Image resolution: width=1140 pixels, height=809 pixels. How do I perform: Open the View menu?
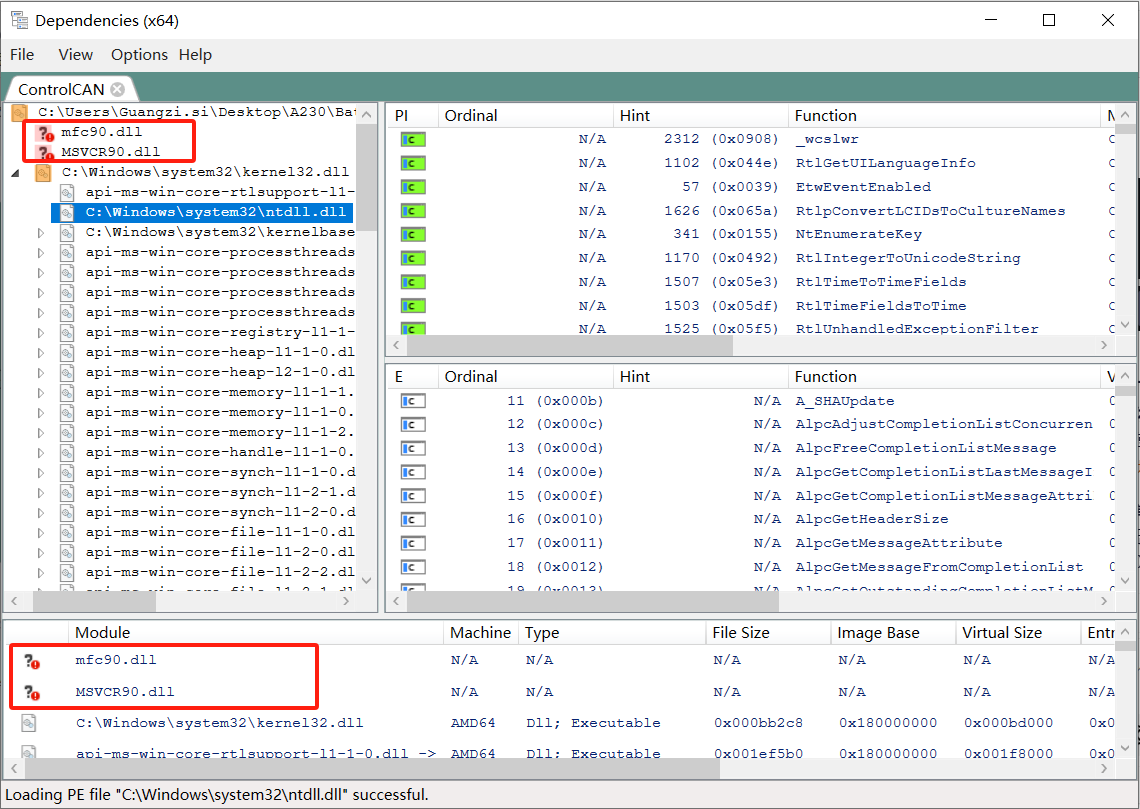point(75,55)
